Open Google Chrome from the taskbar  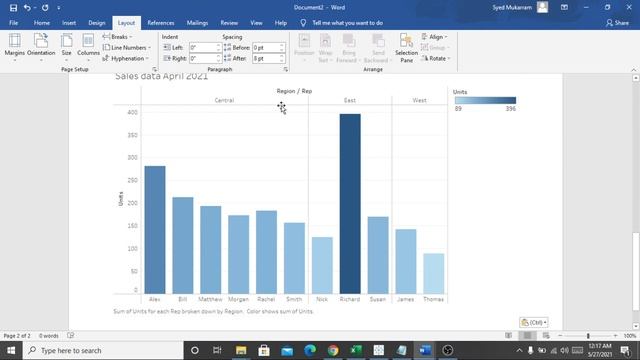tap(333, 350)
